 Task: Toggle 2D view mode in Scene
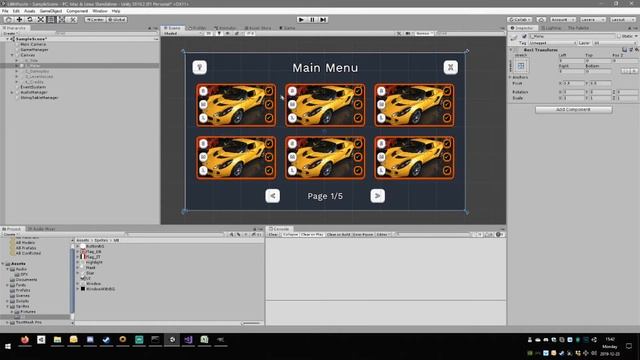(x=209, y=33)
